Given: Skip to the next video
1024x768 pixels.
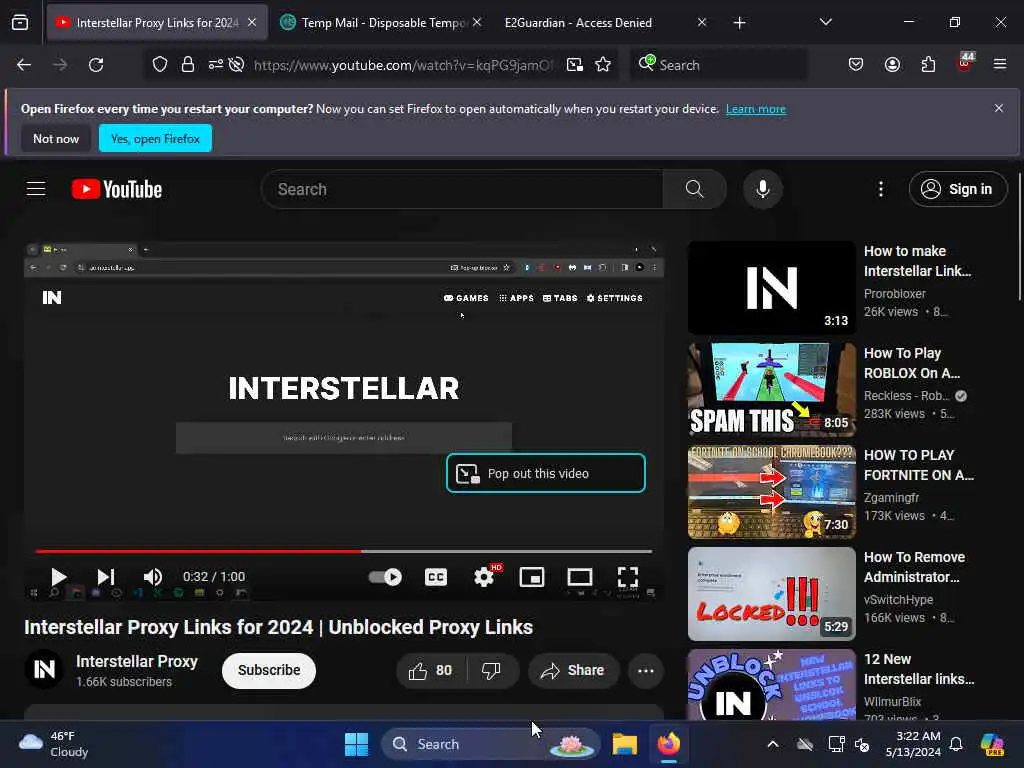Looking at the screenshot, I should [x=106, y=577].
